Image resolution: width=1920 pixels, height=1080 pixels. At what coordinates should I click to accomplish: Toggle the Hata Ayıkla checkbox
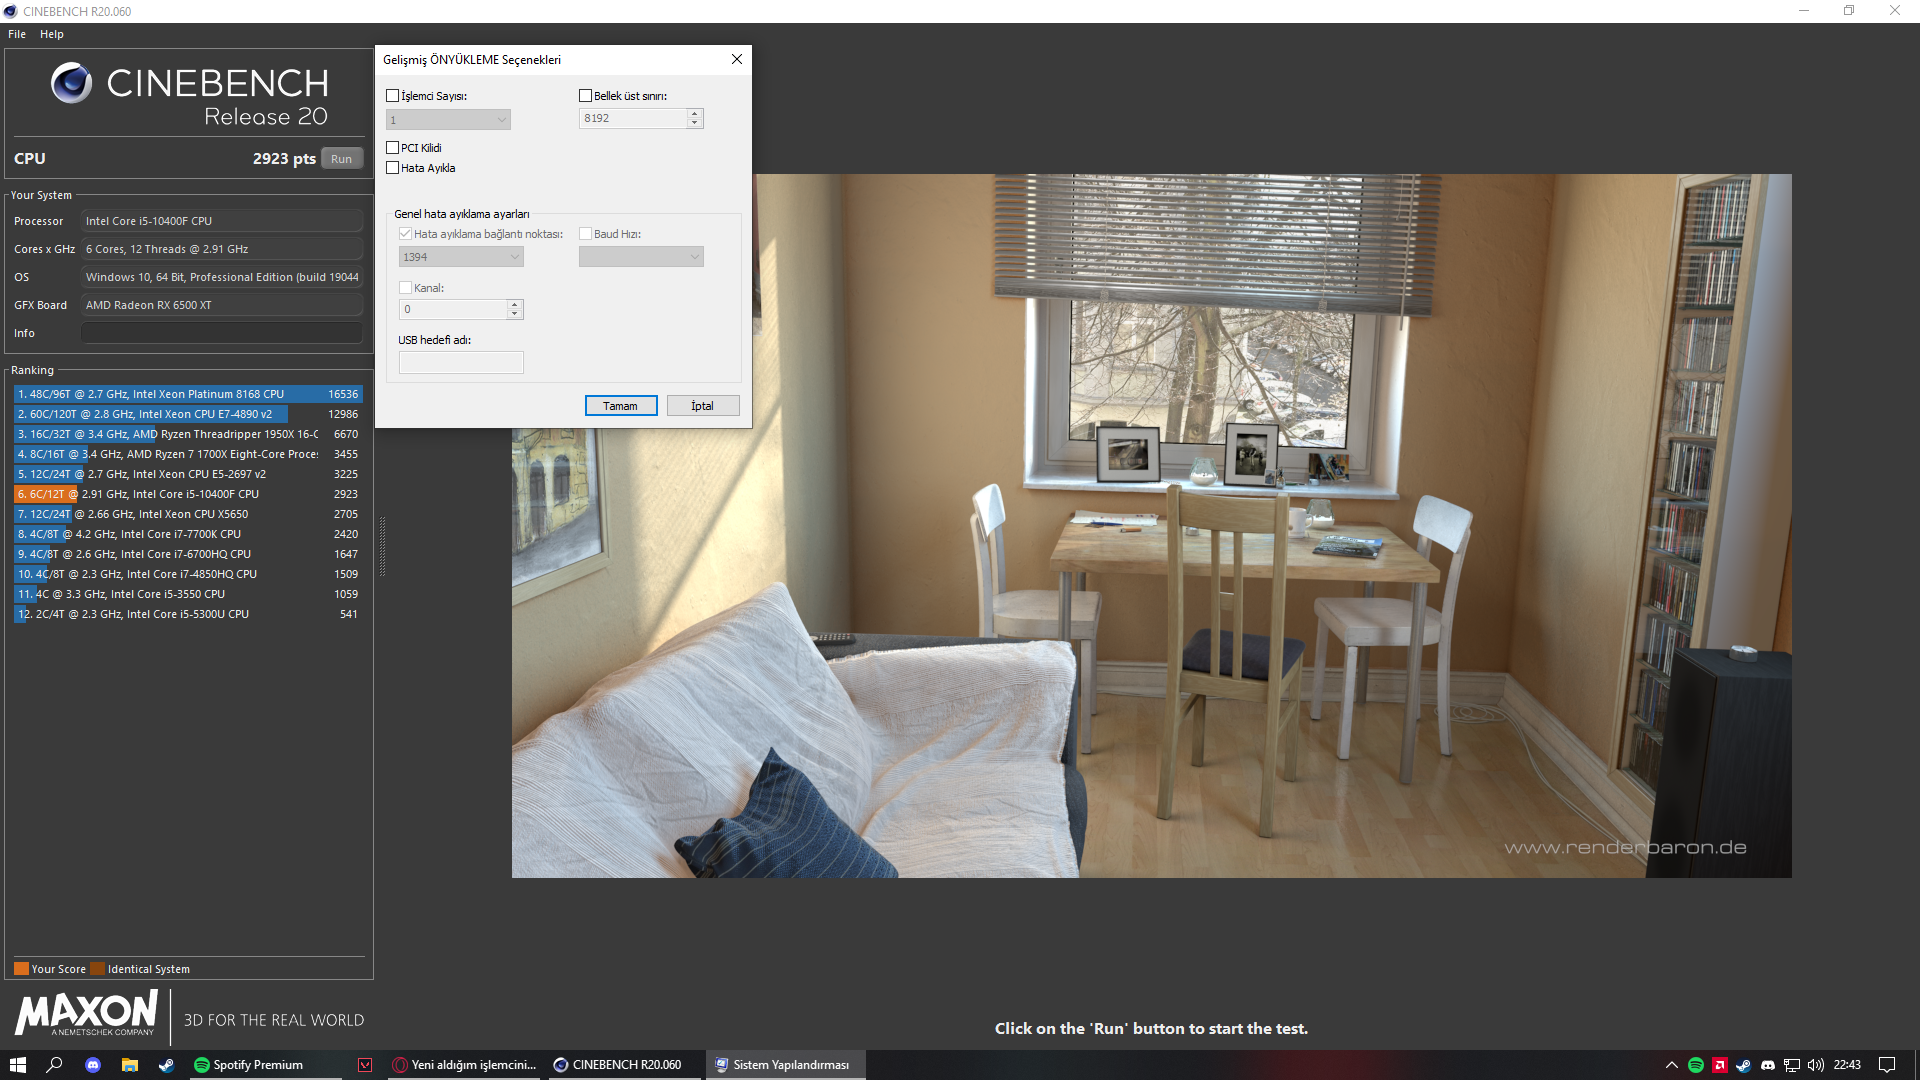point(393,168)
